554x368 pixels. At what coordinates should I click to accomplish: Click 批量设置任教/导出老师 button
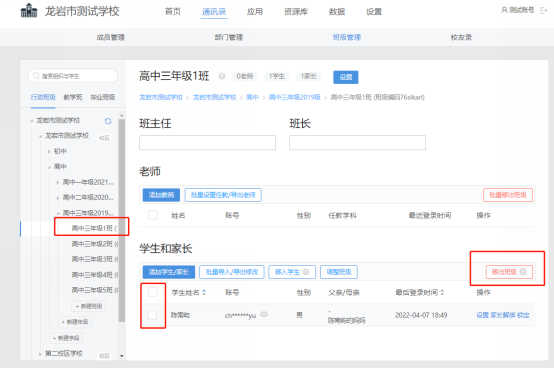(x=223, y=195)
